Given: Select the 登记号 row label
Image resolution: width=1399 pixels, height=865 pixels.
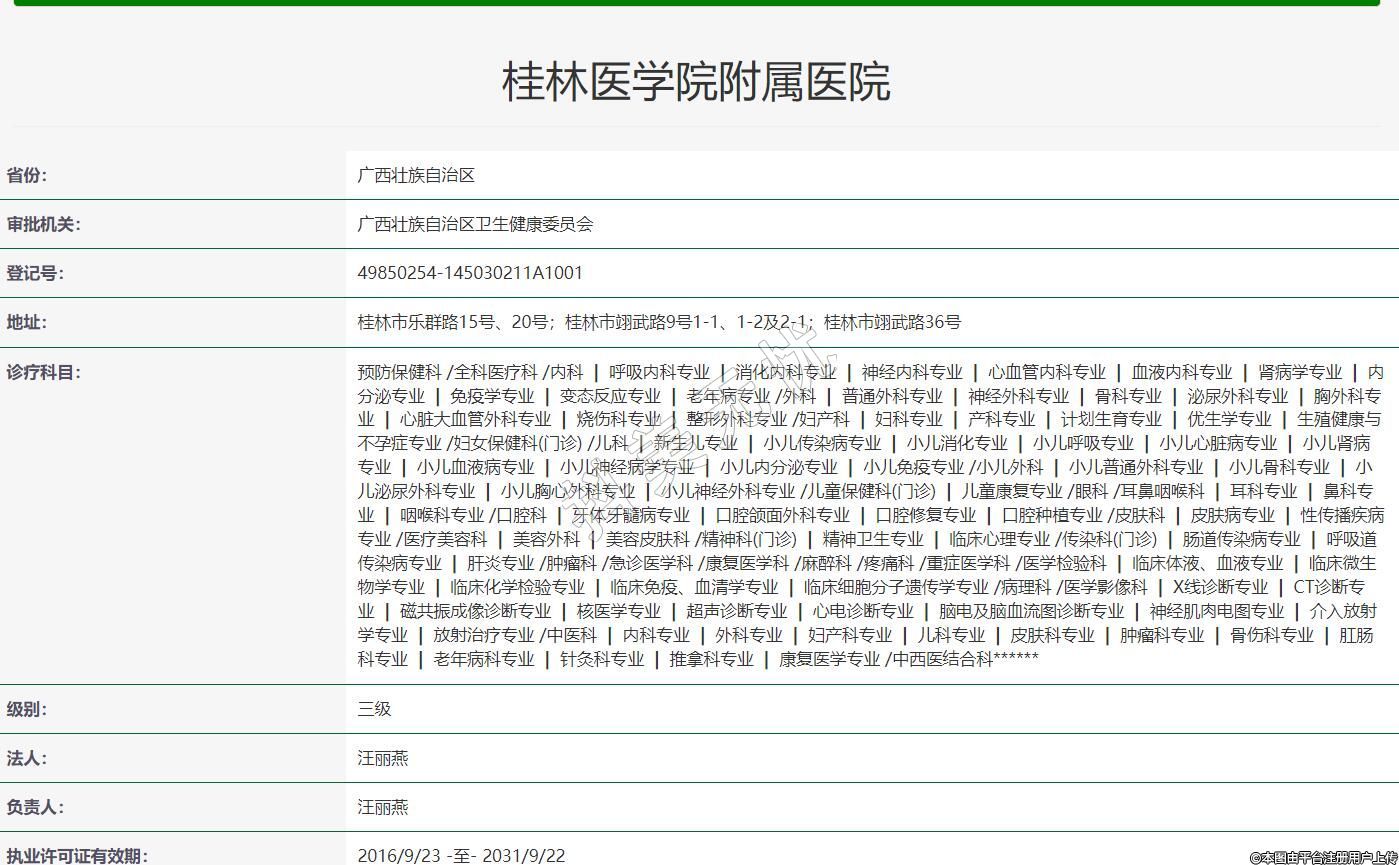Looking at the screenshot, I should coord(35,273).
